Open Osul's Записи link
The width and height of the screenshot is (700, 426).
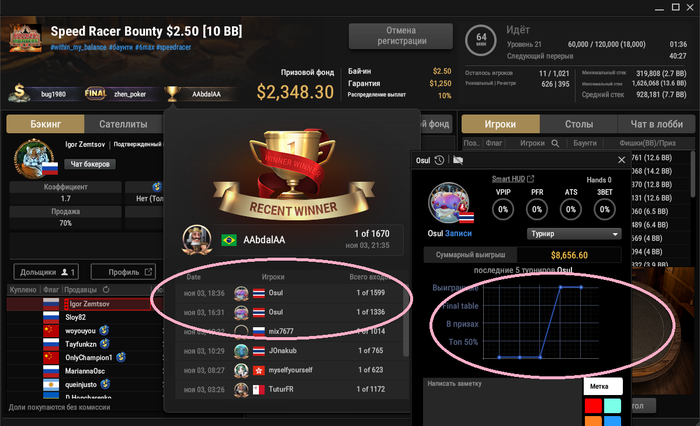point(458,233)
